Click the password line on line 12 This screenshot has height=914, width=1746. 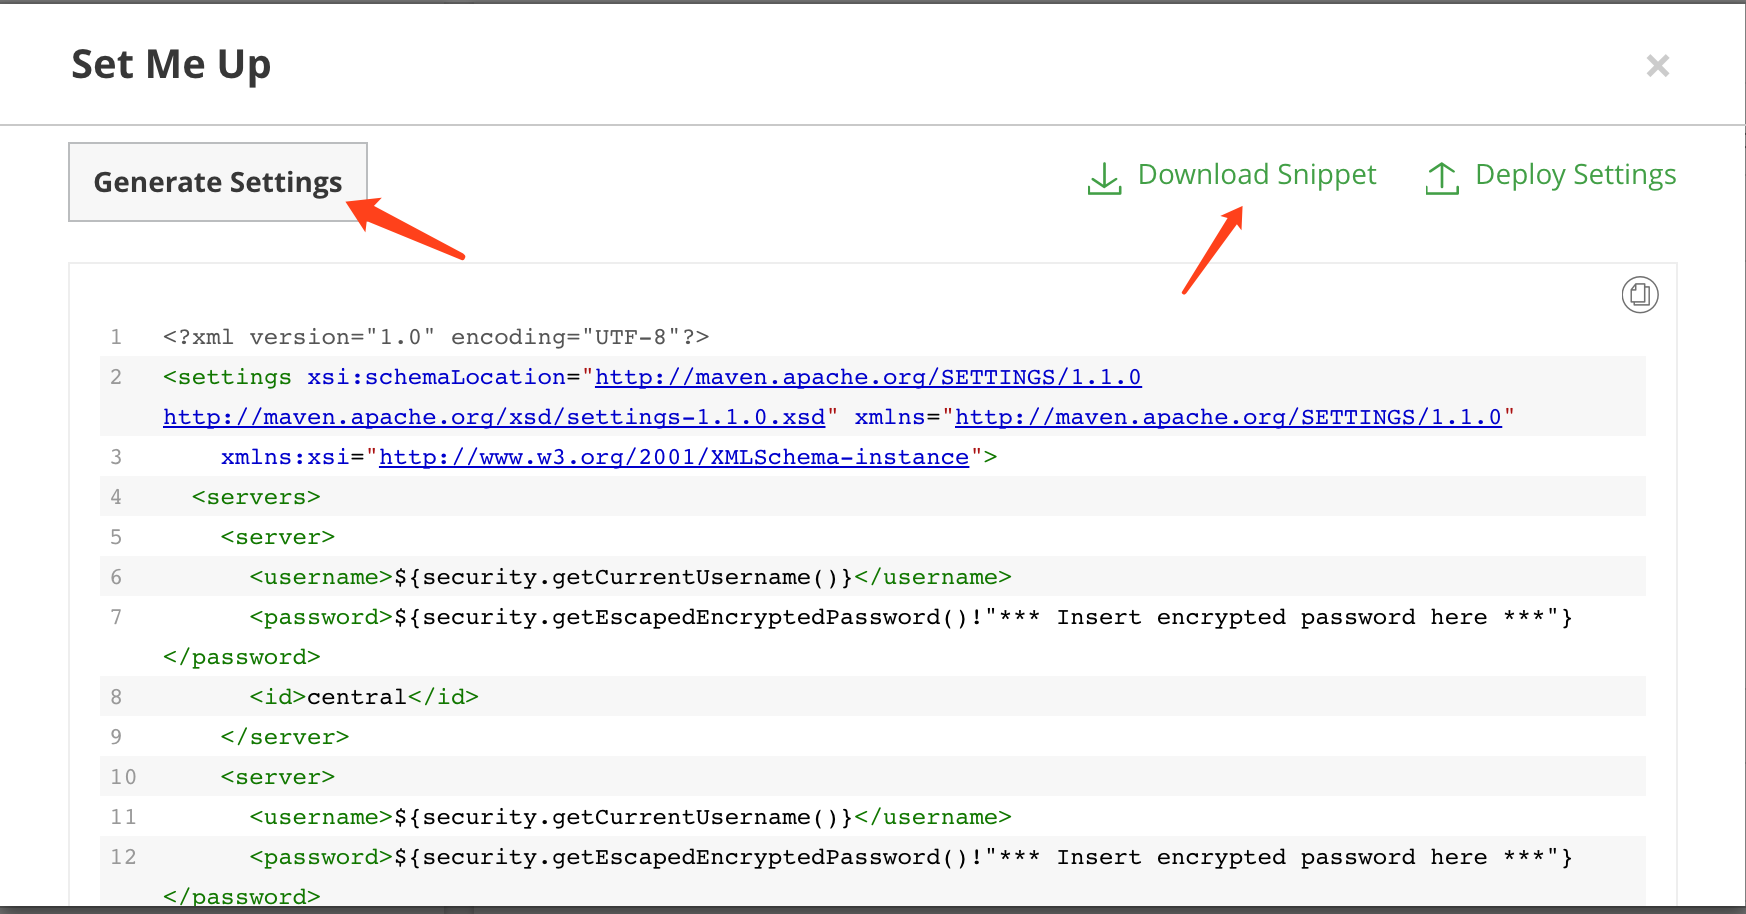coord(911,857)
